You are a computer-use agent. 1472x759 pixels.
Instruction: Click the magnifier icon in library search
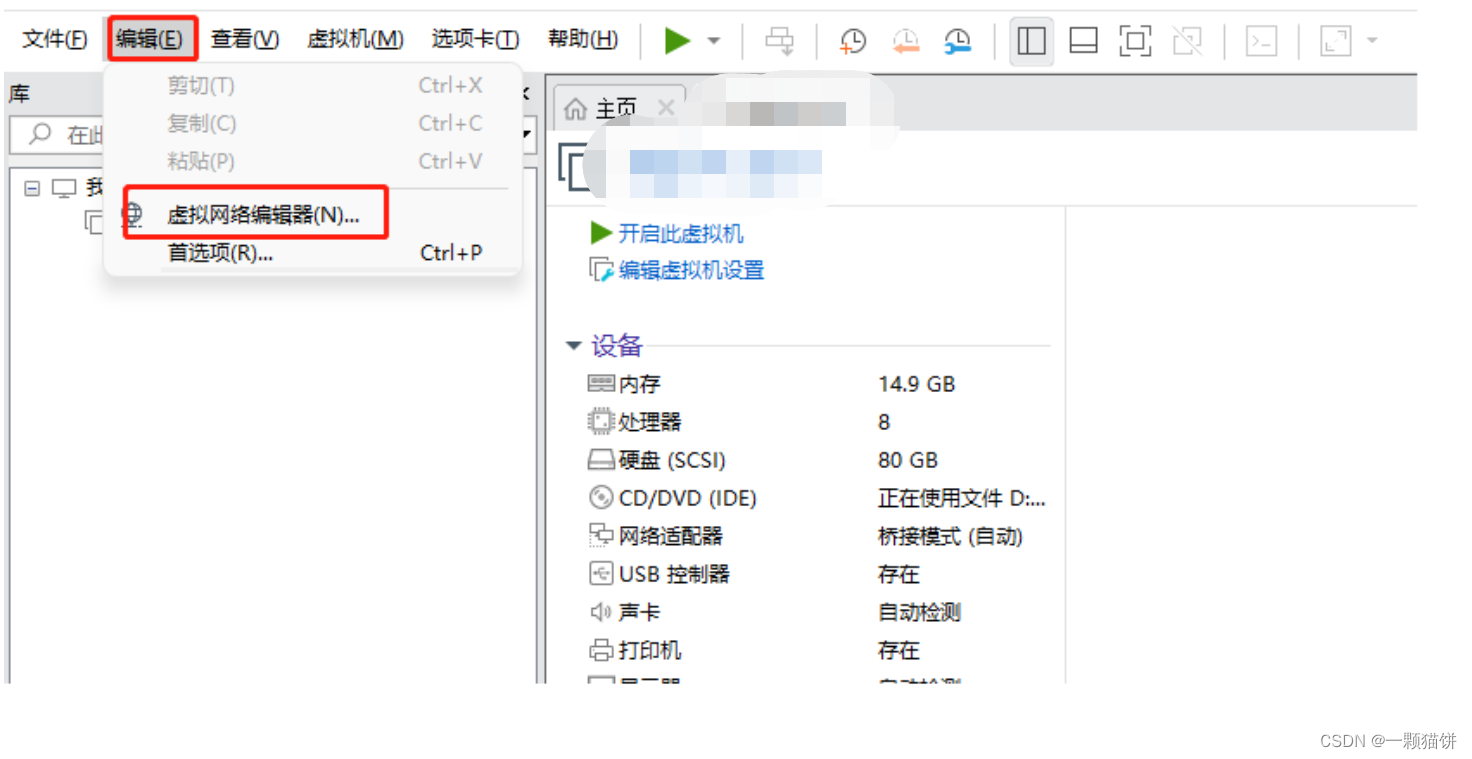coord(40,134)
